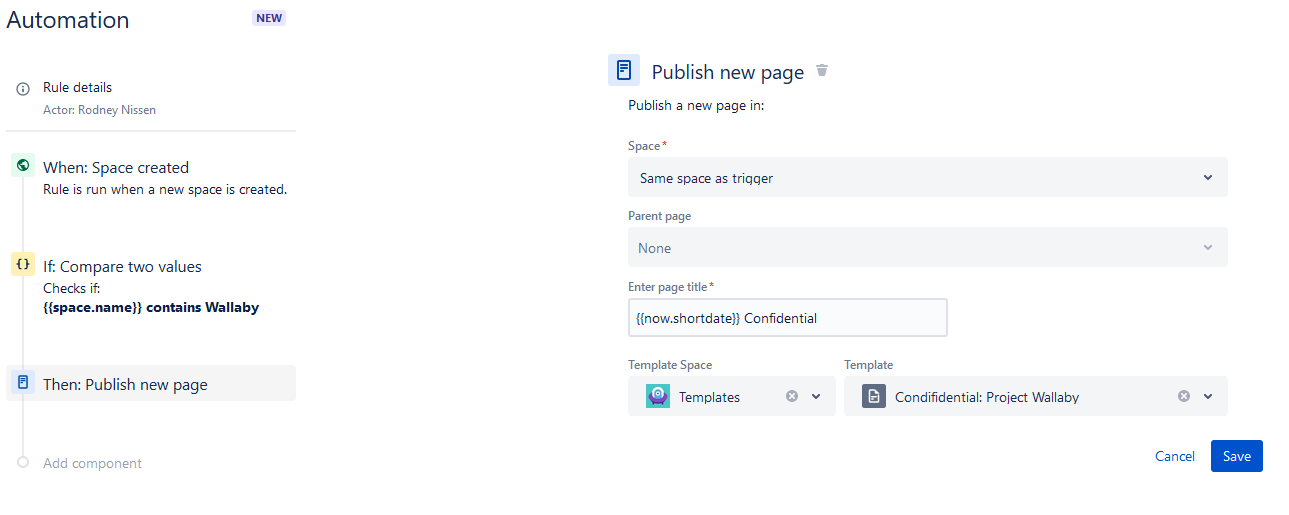This screenshot has height=515, width=1289.
Task: Expand the Template dropdown arrow
Action: pyautogui.click(x=1208, y=397)
